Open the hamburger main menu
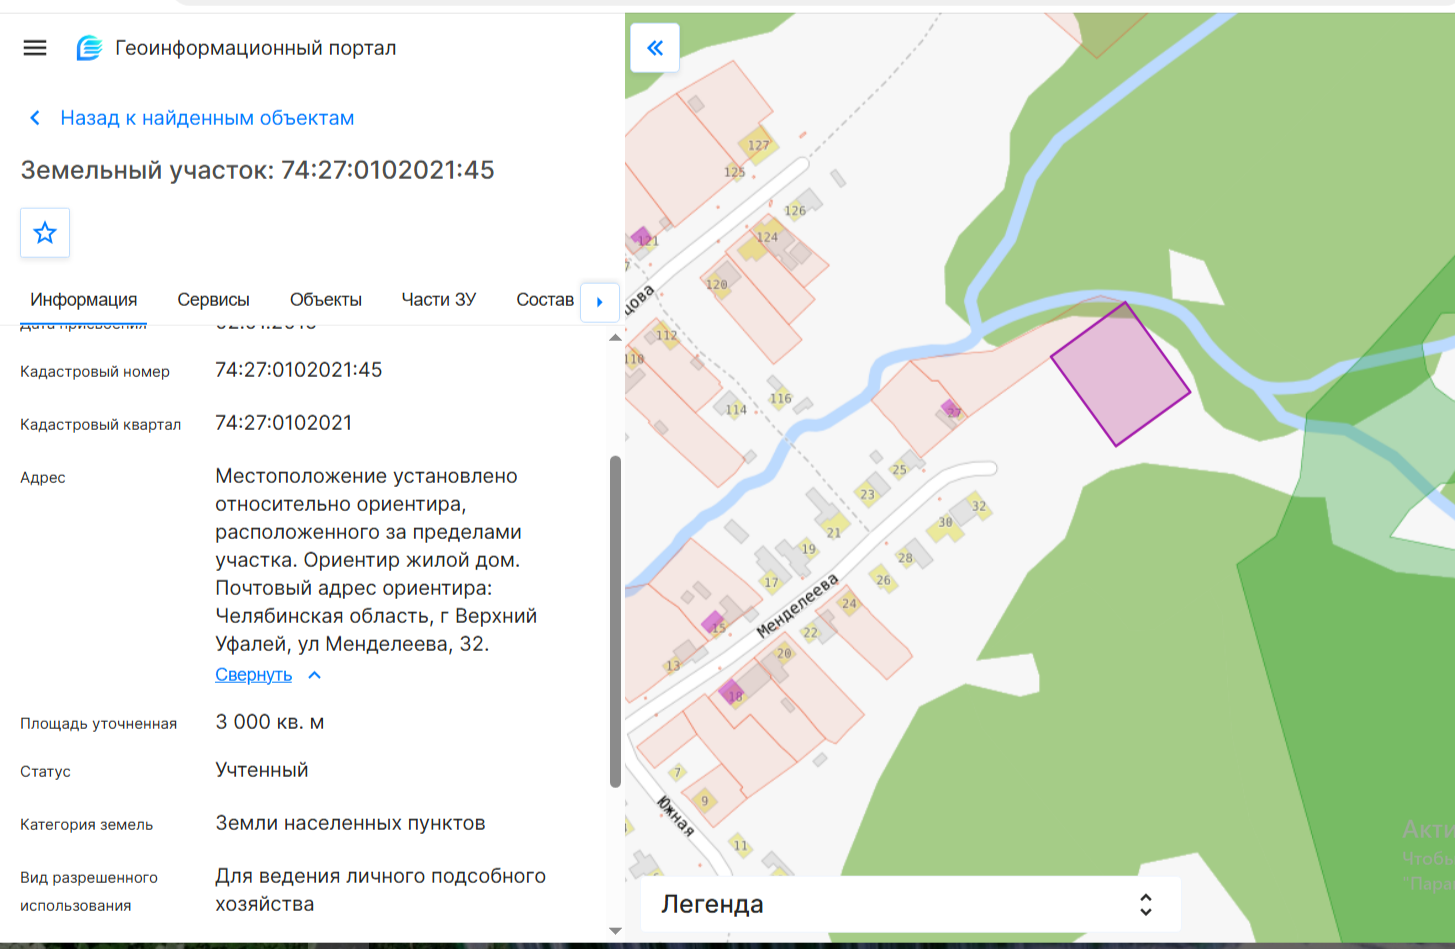The width and height of the screenshot is (1455, 949). (35, 48)
